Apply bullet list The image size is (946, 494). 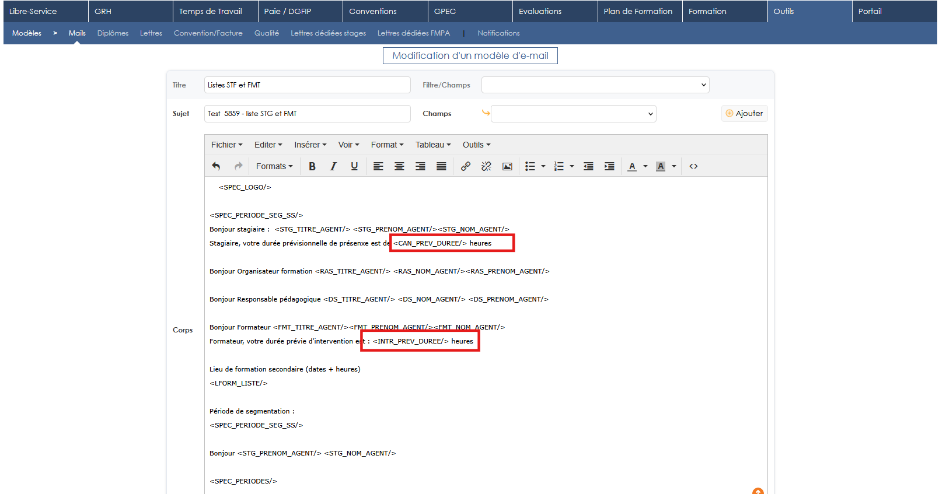[530, 166]
